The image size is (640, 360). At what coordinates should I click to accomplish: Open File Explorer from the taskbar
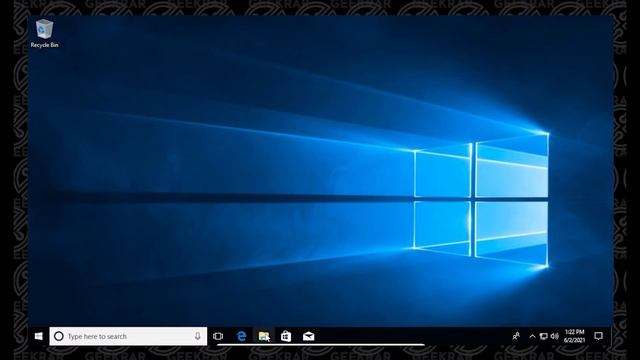(x=264, y=336)
